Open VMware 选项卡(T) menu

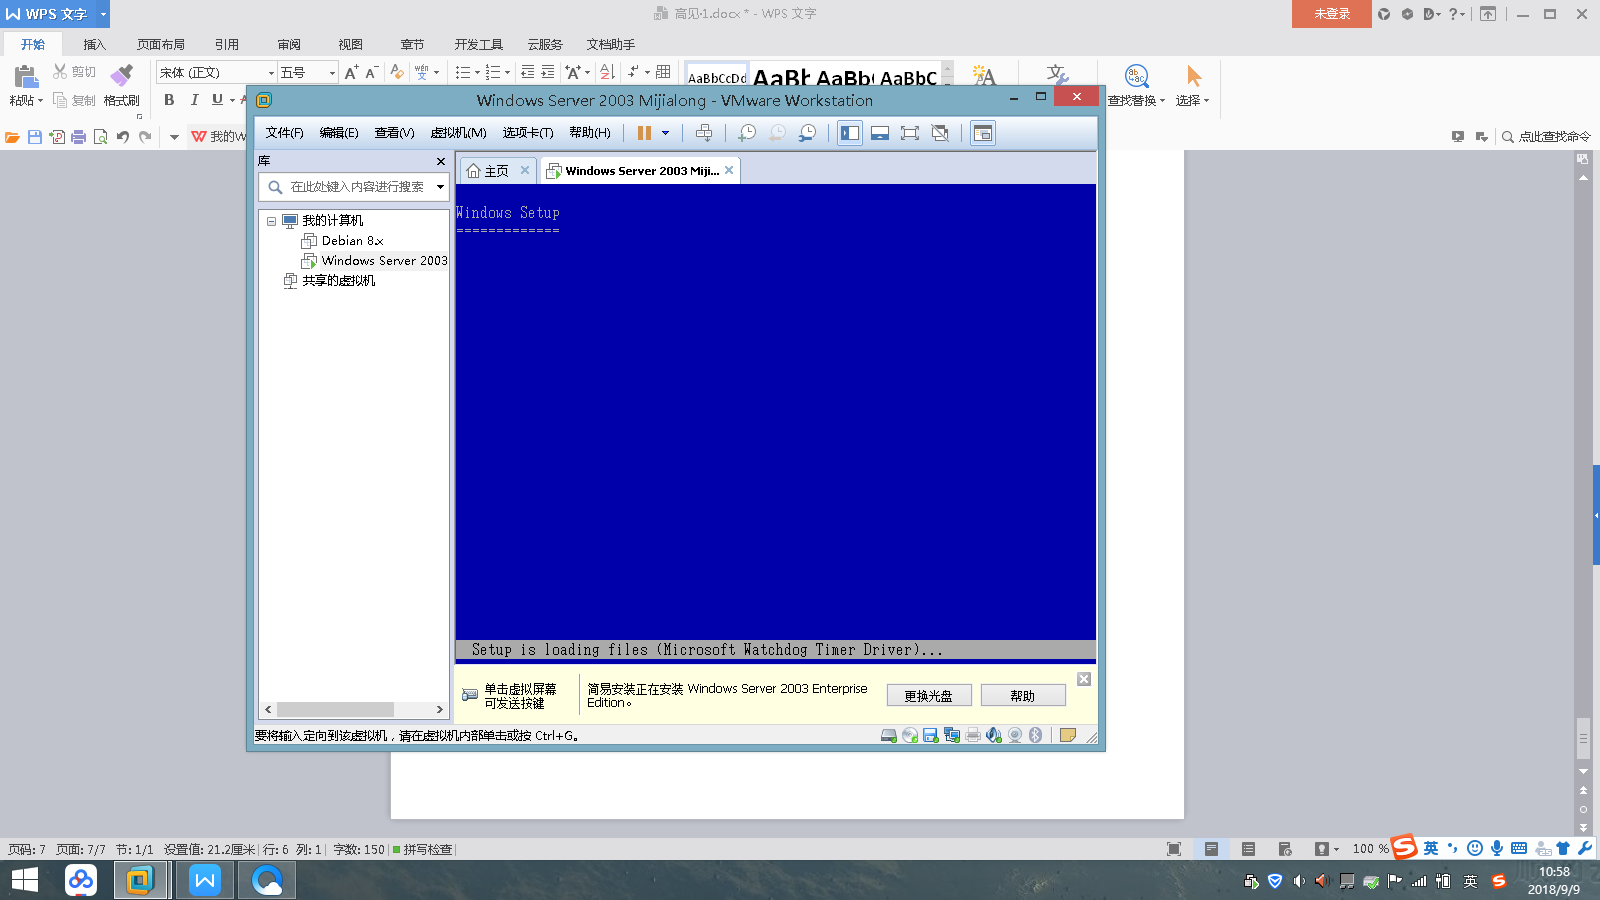[x=528, y=133]
